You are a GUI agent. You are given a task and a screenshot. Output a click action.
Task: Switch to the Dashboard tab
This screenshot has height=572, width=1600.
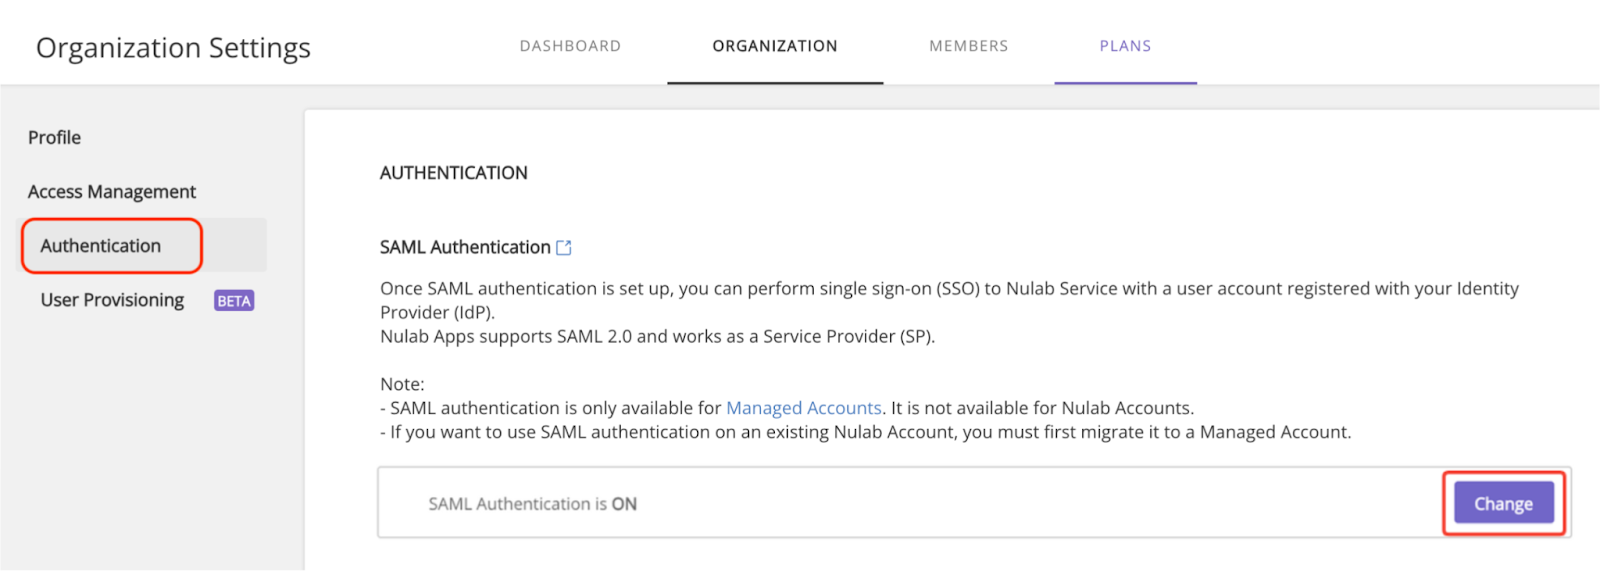[x=570, y=46]
